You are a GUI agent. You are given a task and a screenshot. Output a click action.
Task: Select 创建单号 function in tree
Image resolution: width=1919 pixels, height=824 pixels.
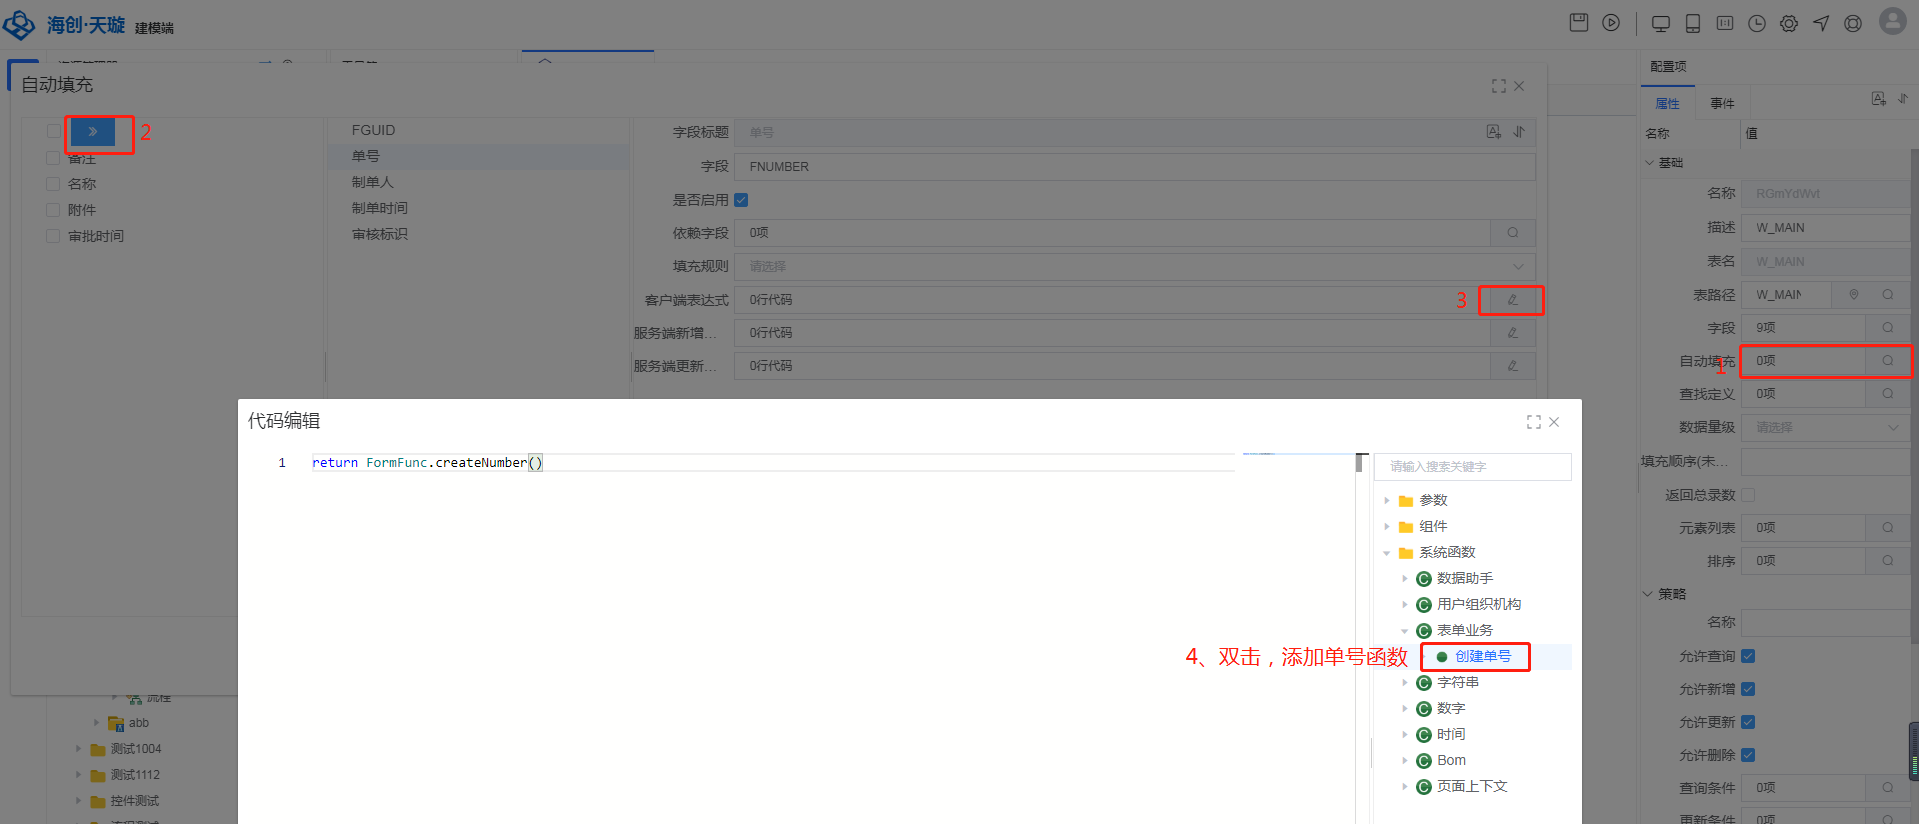click(x=1482, y=656)
